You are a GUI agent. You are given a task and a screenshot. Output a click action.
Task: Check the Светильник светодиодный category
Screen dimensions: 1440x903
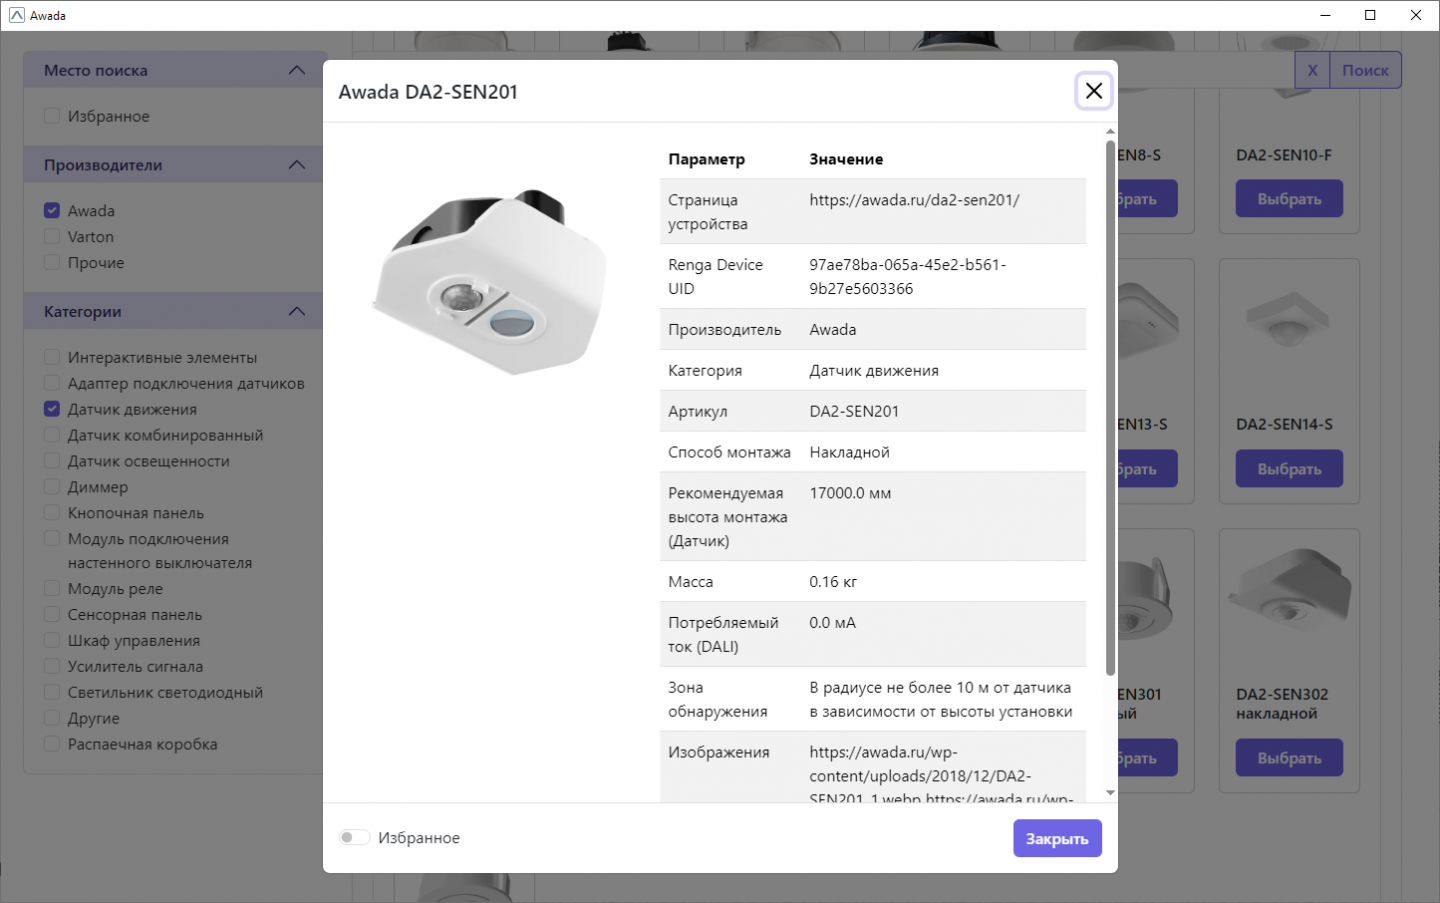(x=52, y=692)
